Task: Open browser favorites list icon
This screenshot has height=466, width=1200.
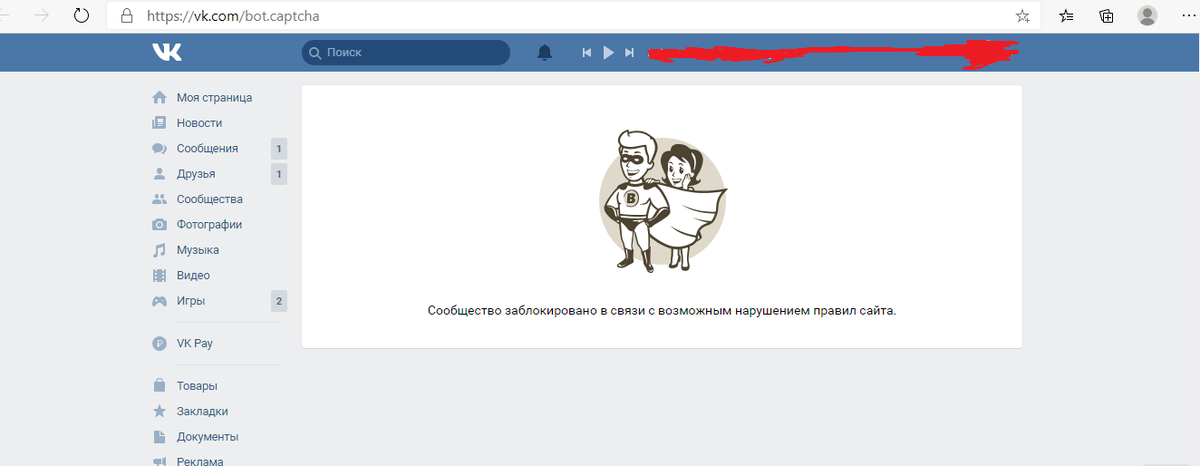Action: tap(1067, 16)
